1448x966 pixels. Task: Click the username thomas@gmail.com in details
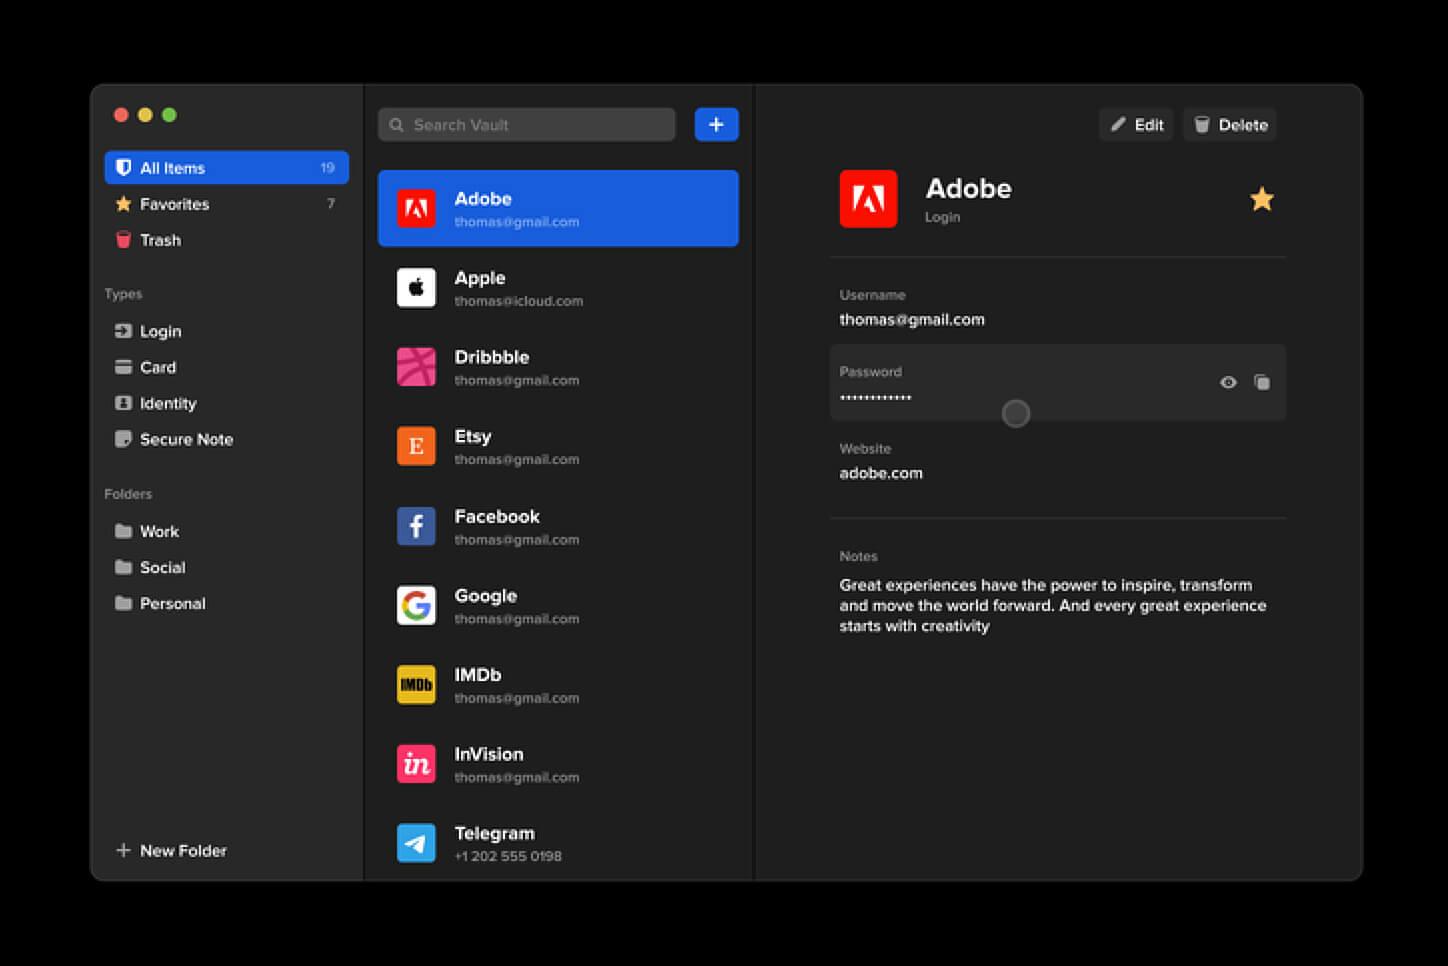pos(912,320)
